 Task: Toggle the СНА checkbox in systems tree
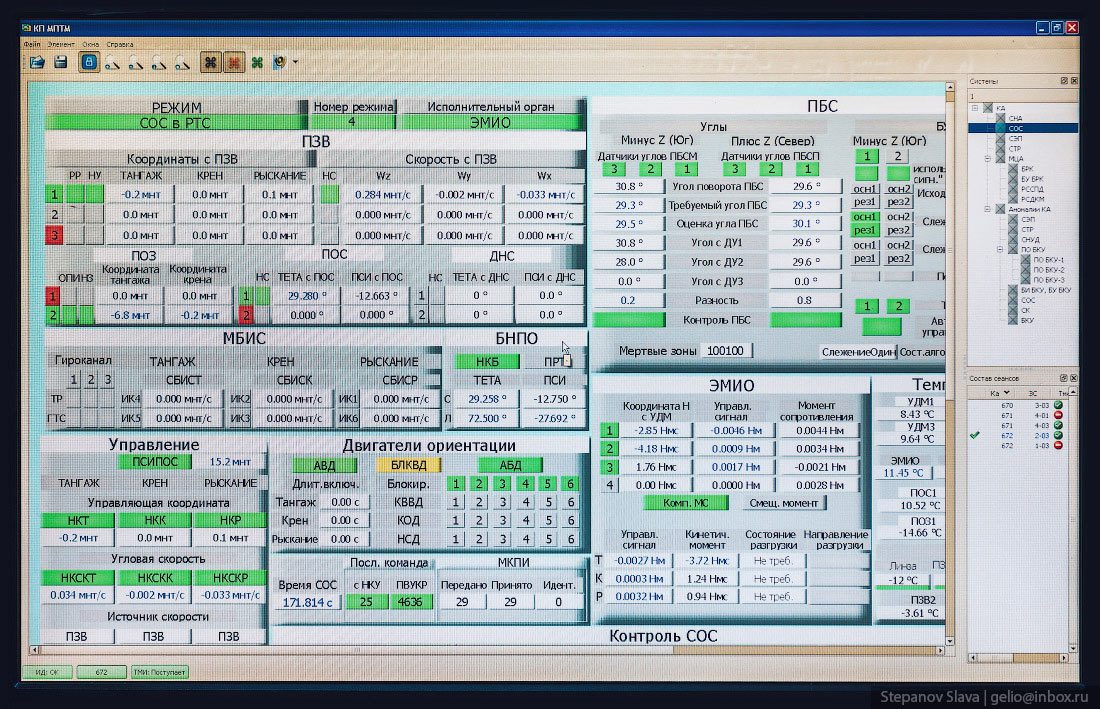(x=1000, y=118)
